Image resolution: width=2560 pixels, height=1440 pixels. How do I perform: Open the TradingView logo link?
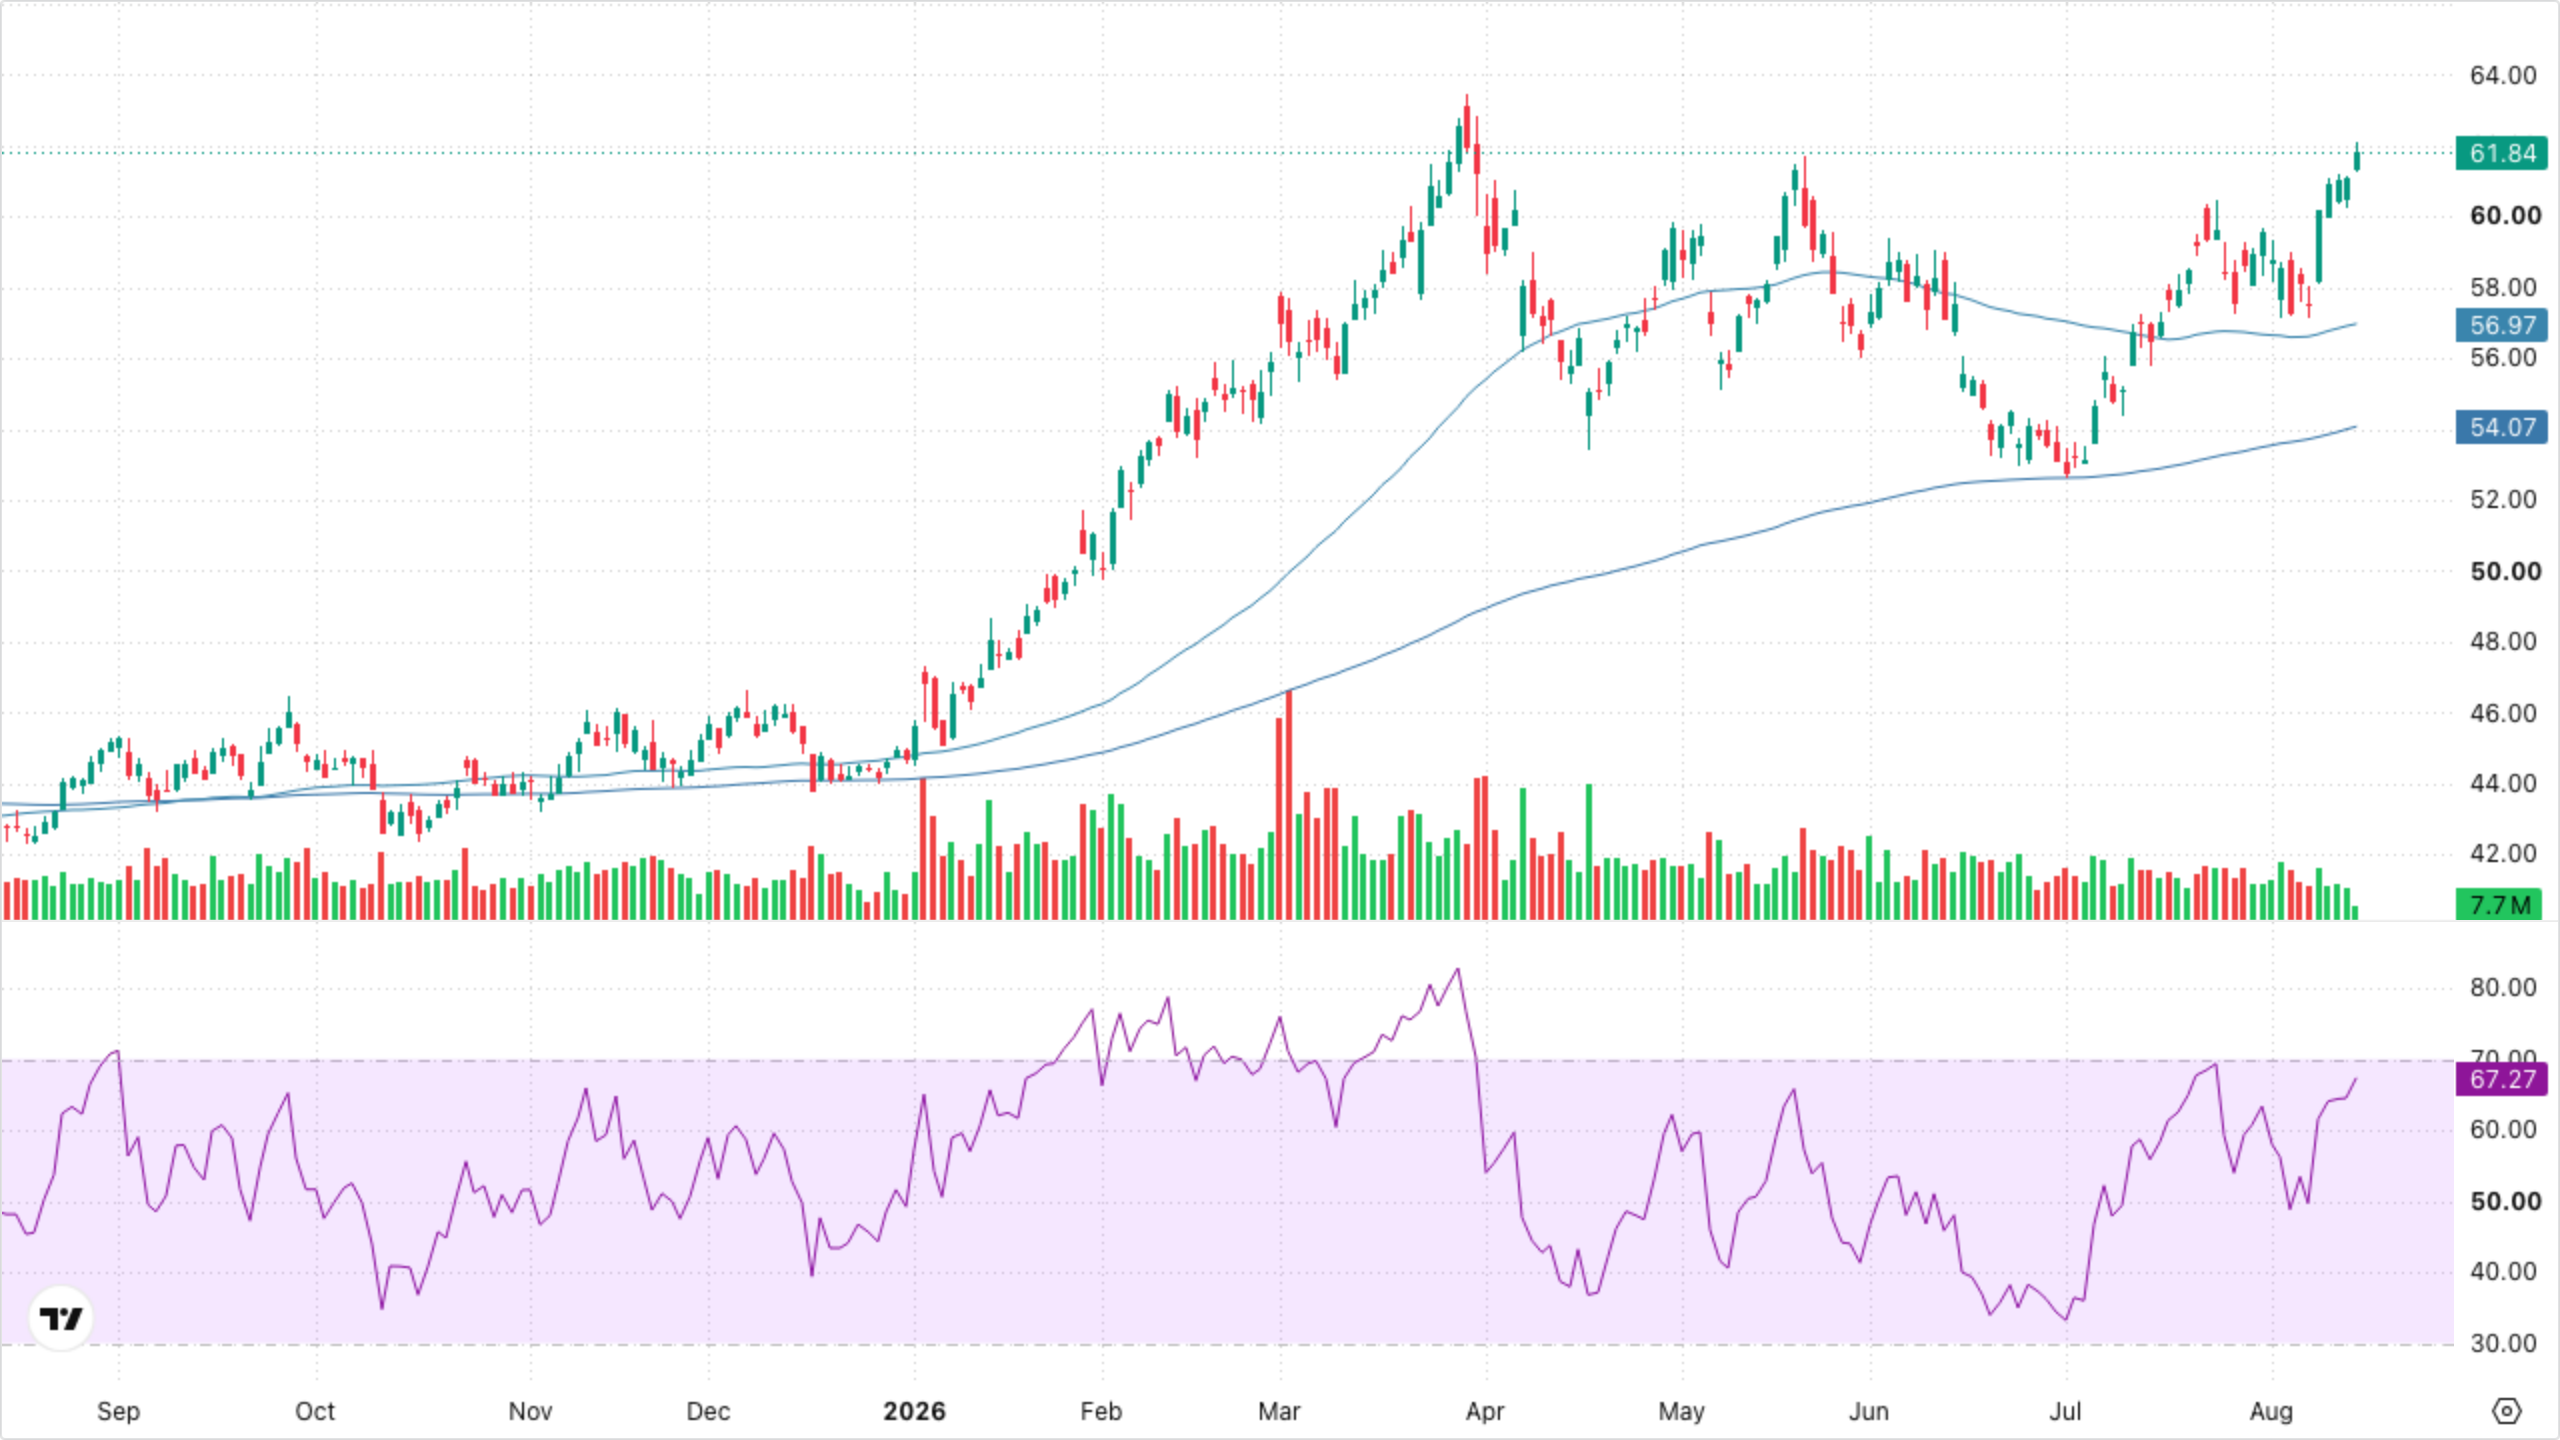point(61,1318)
